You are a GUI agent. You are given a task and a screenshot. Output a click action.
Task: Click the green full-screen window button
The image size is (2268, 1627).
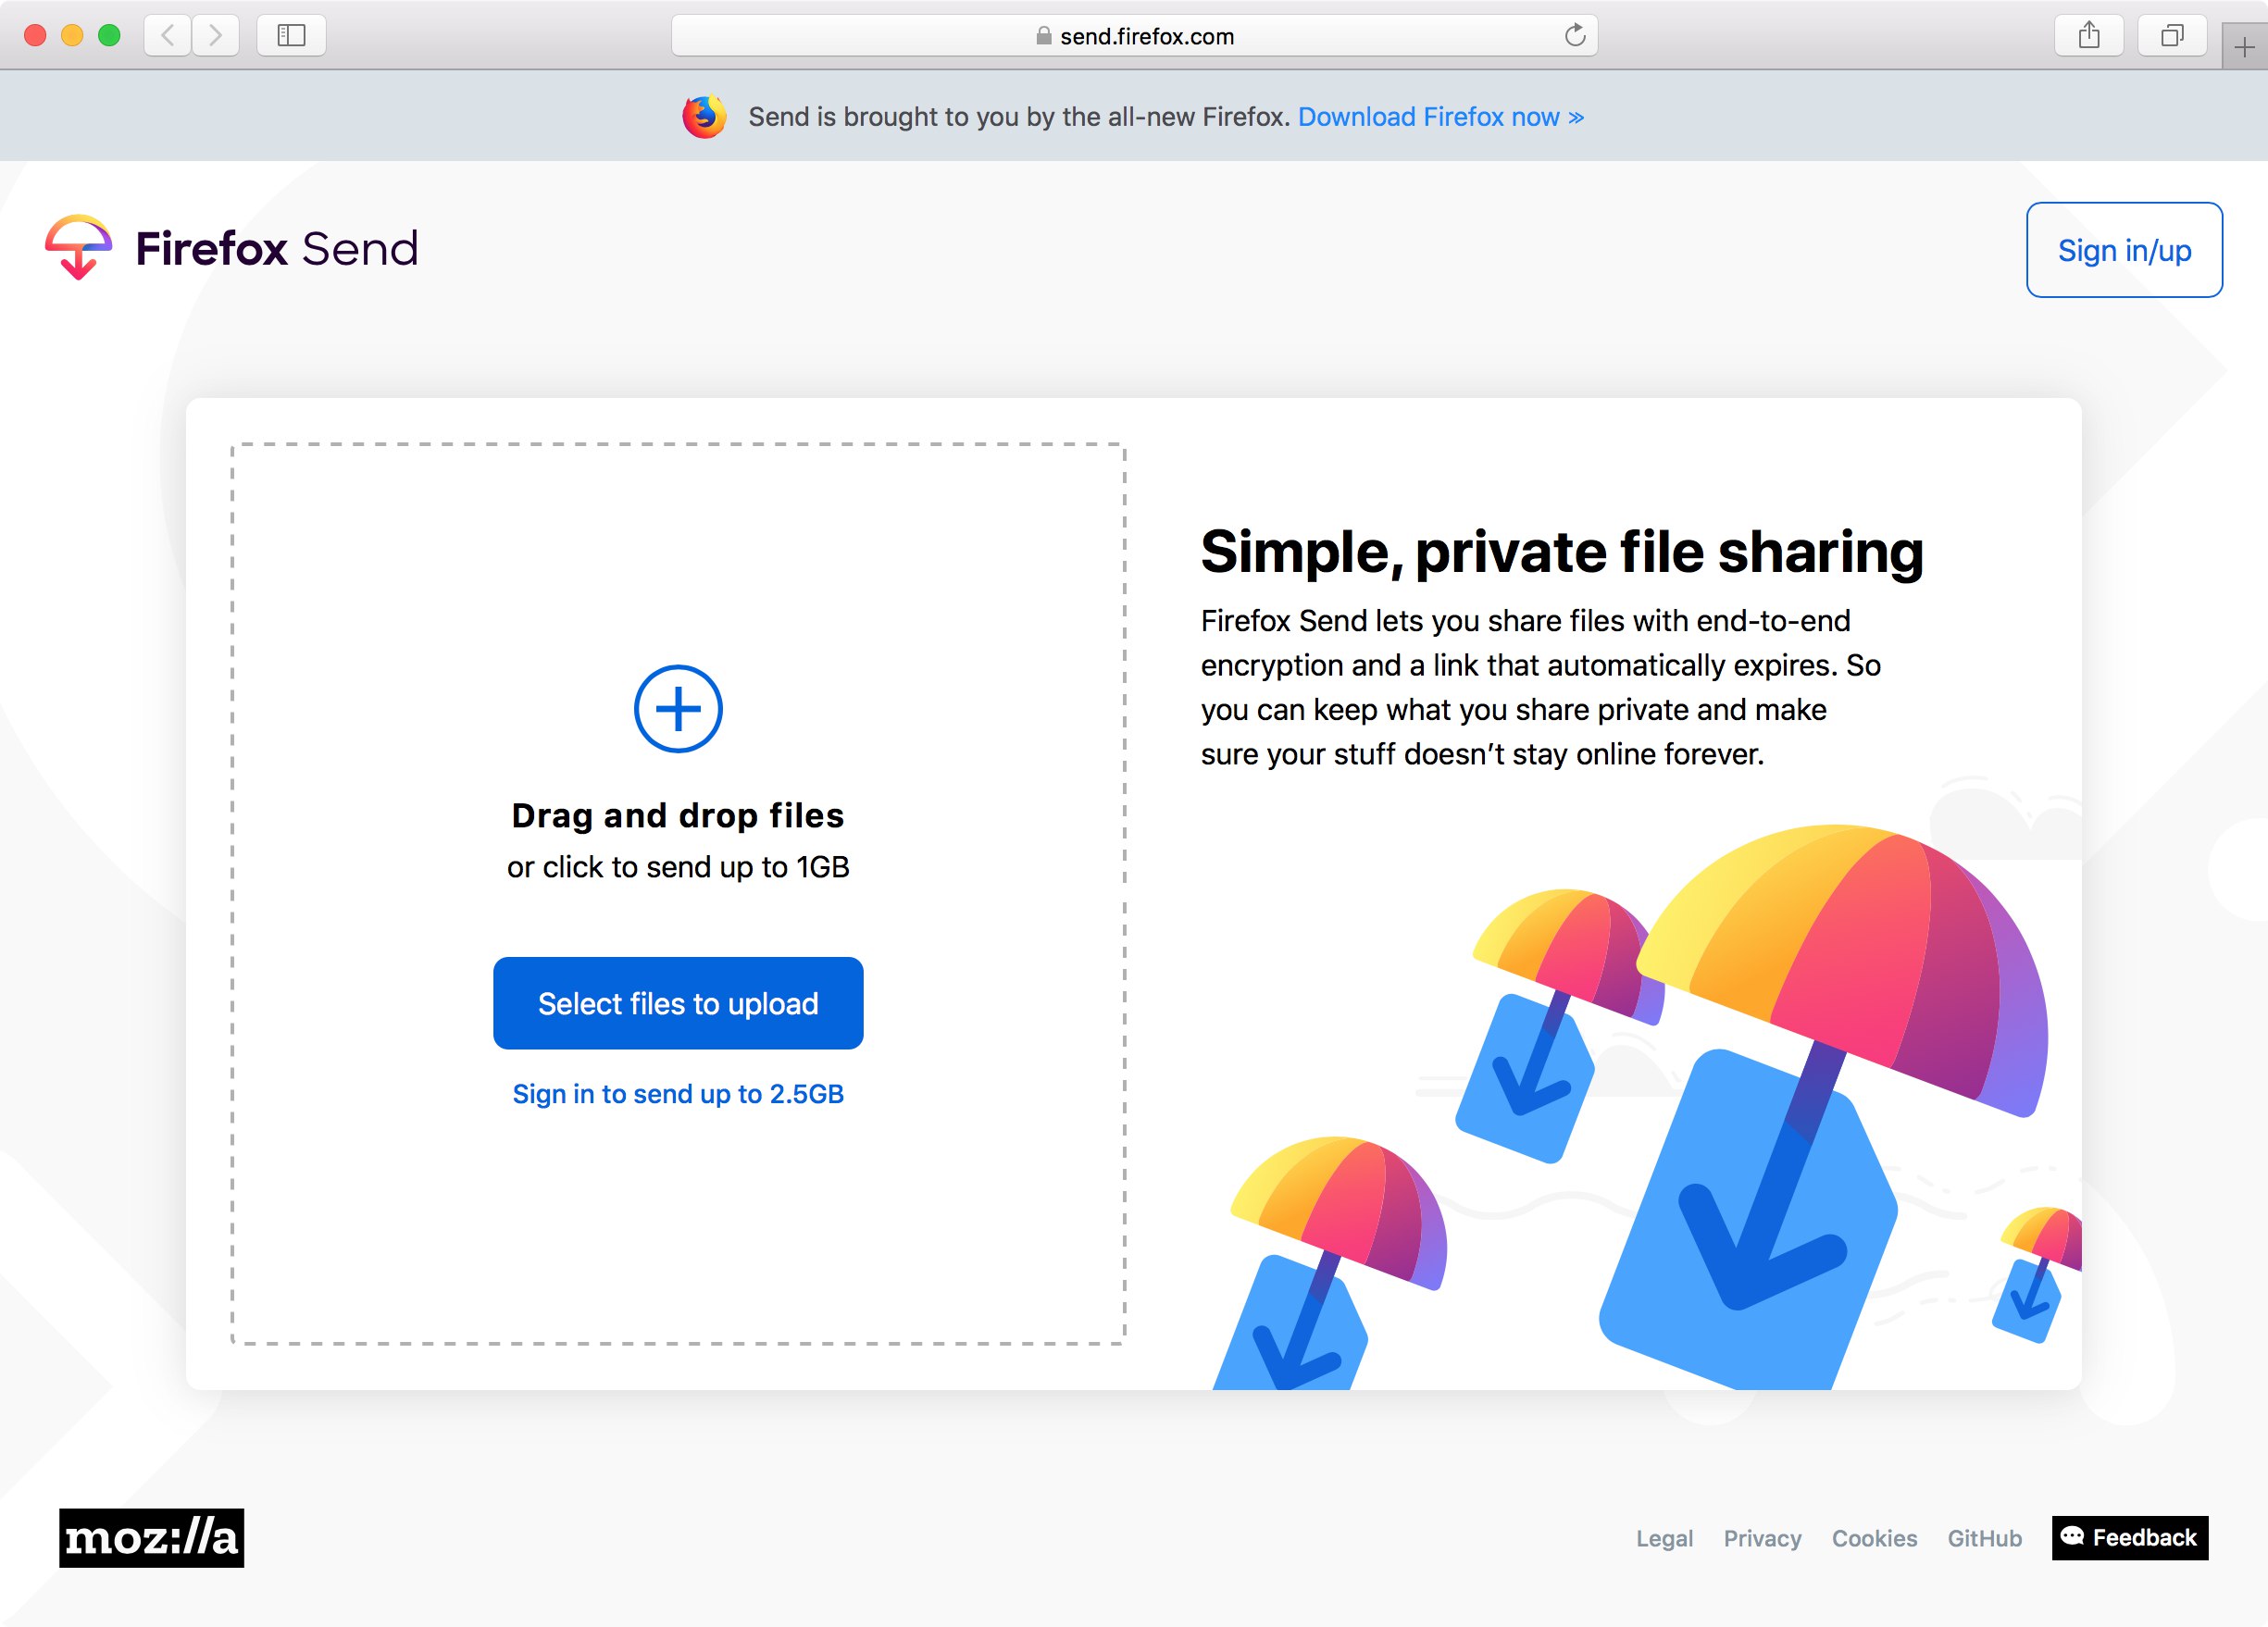pyautogui.click(x=109, y=36)
